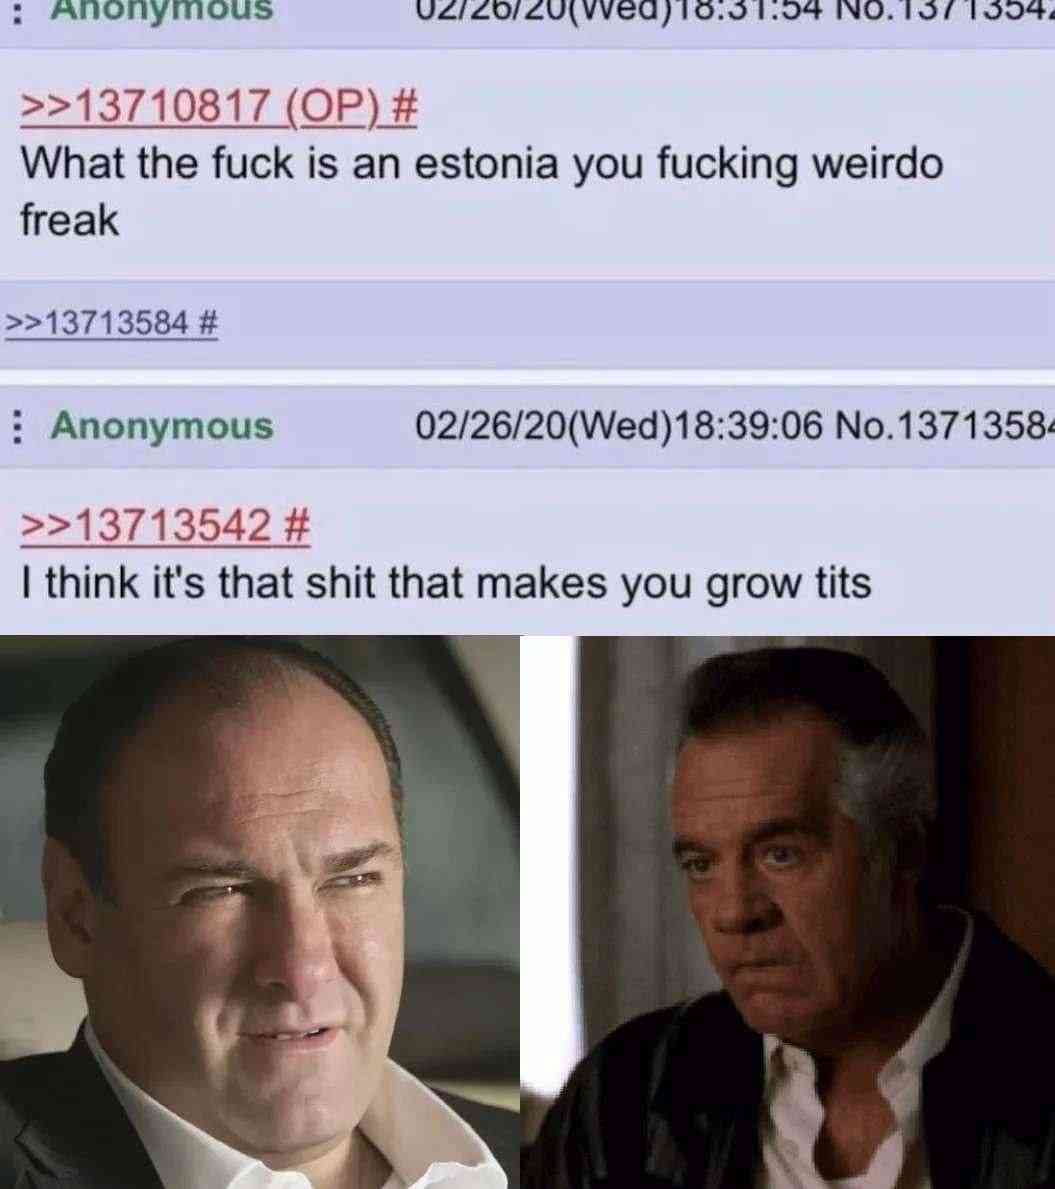Click the # after >>13713542
This screenshot has width=1055, height=1189.
click(x=298, y=525)
